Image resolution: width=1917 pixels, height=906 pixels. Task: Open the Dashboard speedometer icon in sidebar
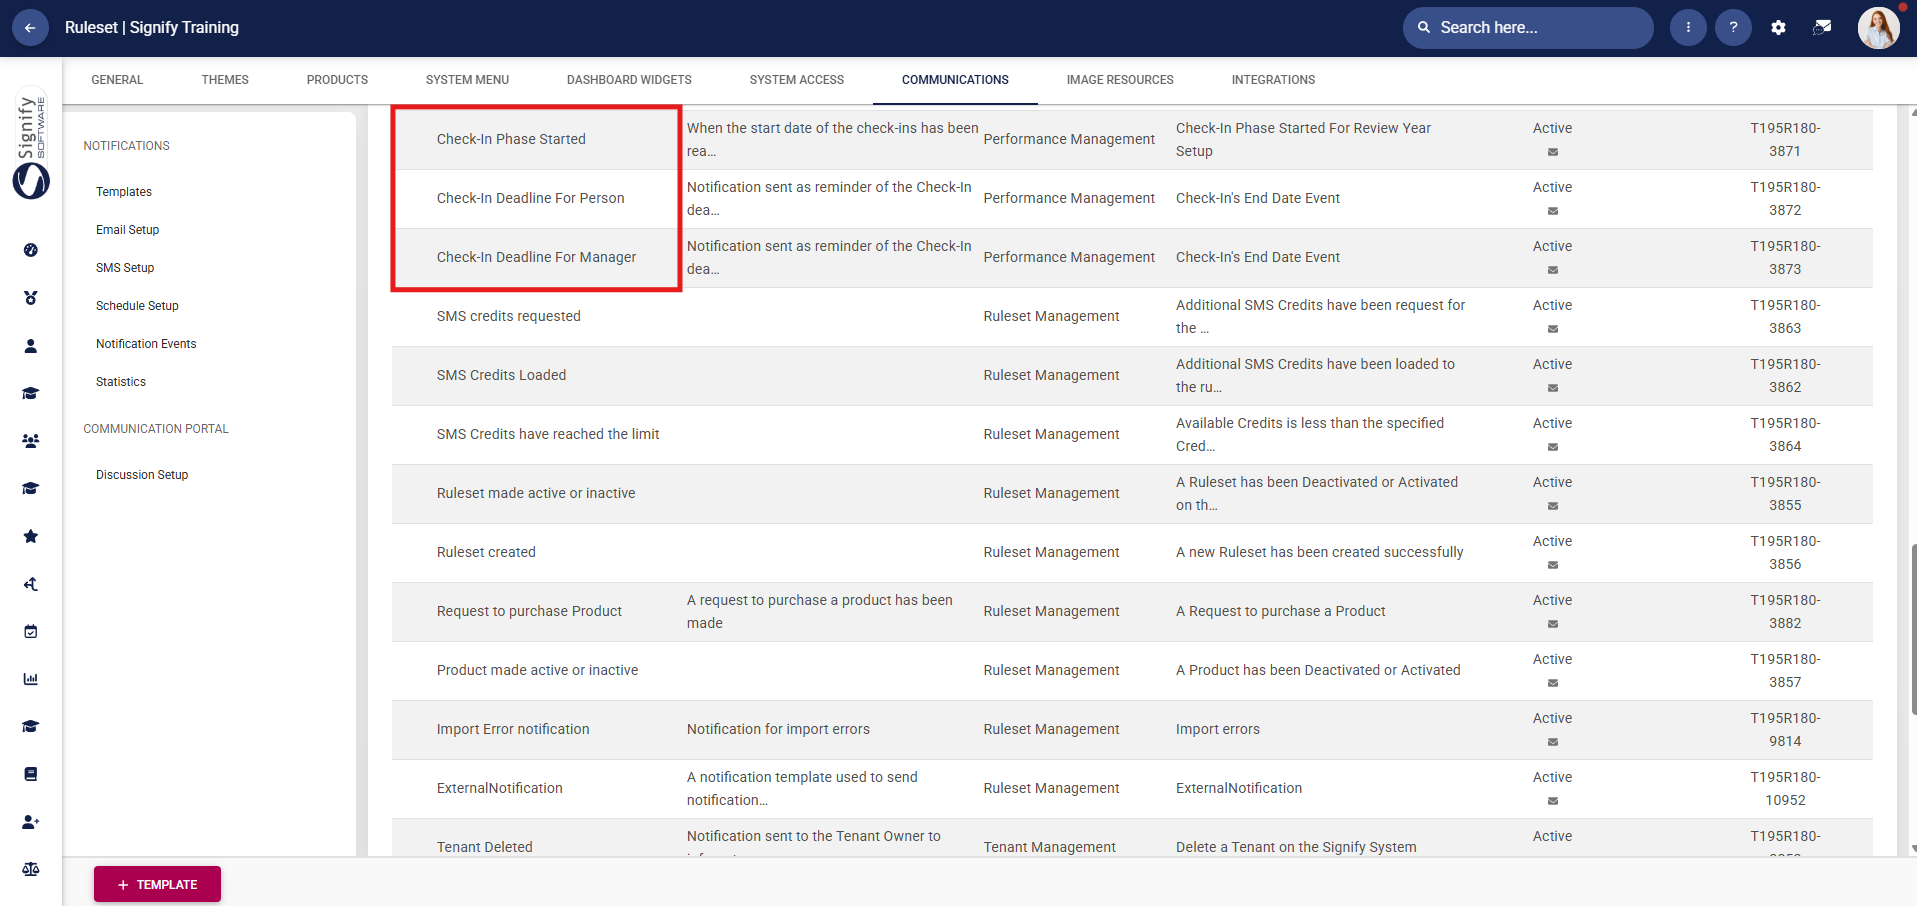pyautogui.click(x=31, y=251)
